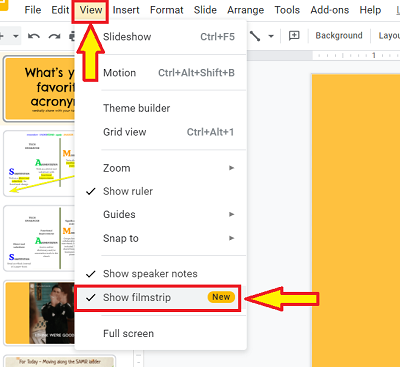The height and width of the screenshot is (367, 400).
Task: Open the Arrange menu
Action: point(245,10)
